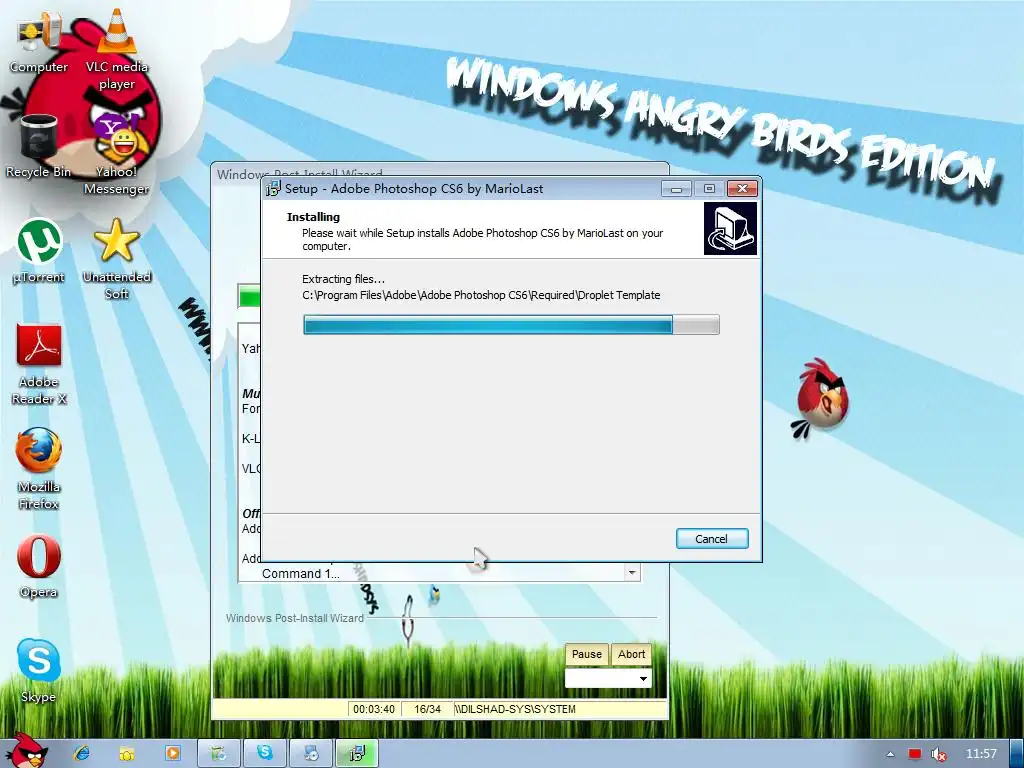Pause the Post-Install Wizard

(x=586, y=654)
